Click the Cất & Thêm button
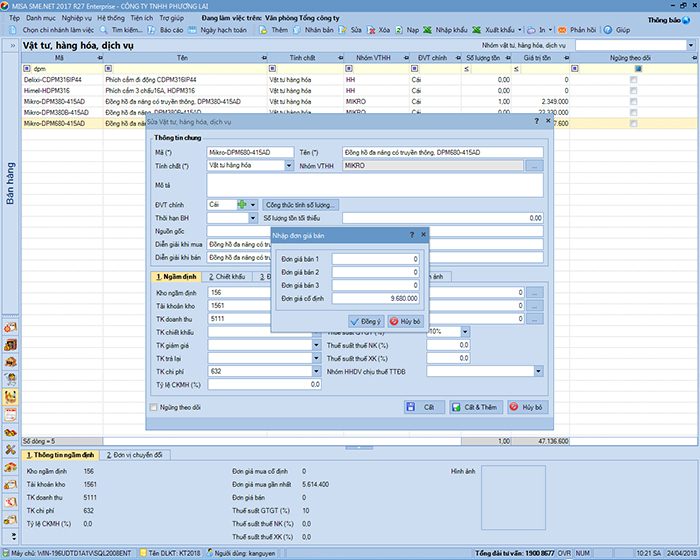Screen dimensions: 700x560 [x=476, y=407]
